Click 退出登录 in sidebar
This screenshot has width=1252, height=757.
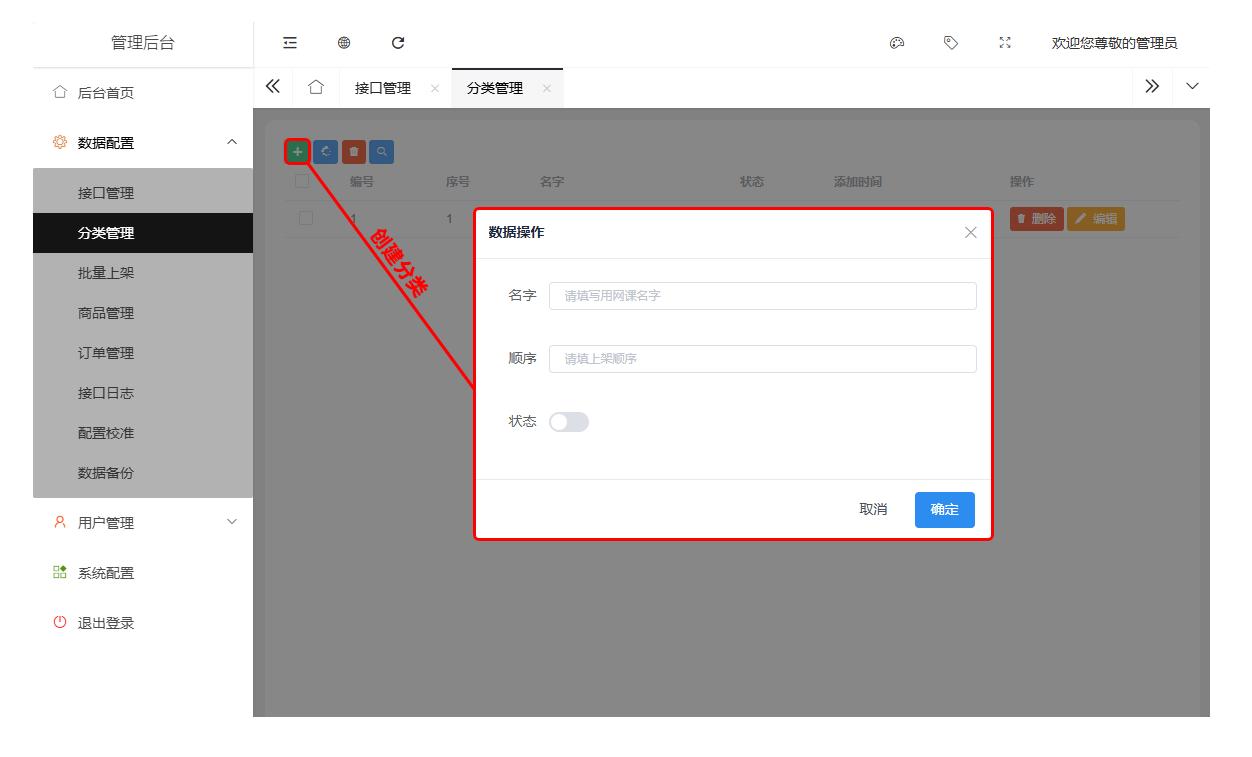(x=143, y=623)
